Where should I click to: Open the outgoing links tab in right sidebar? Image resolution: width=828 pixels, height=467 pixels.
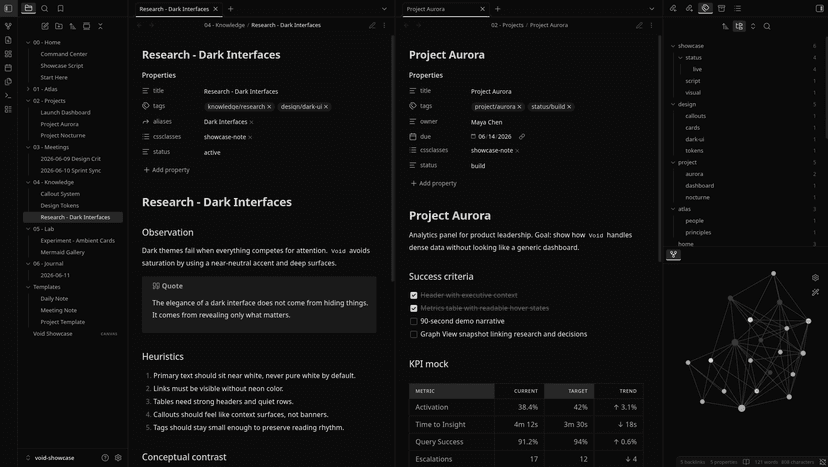[689, 8]
